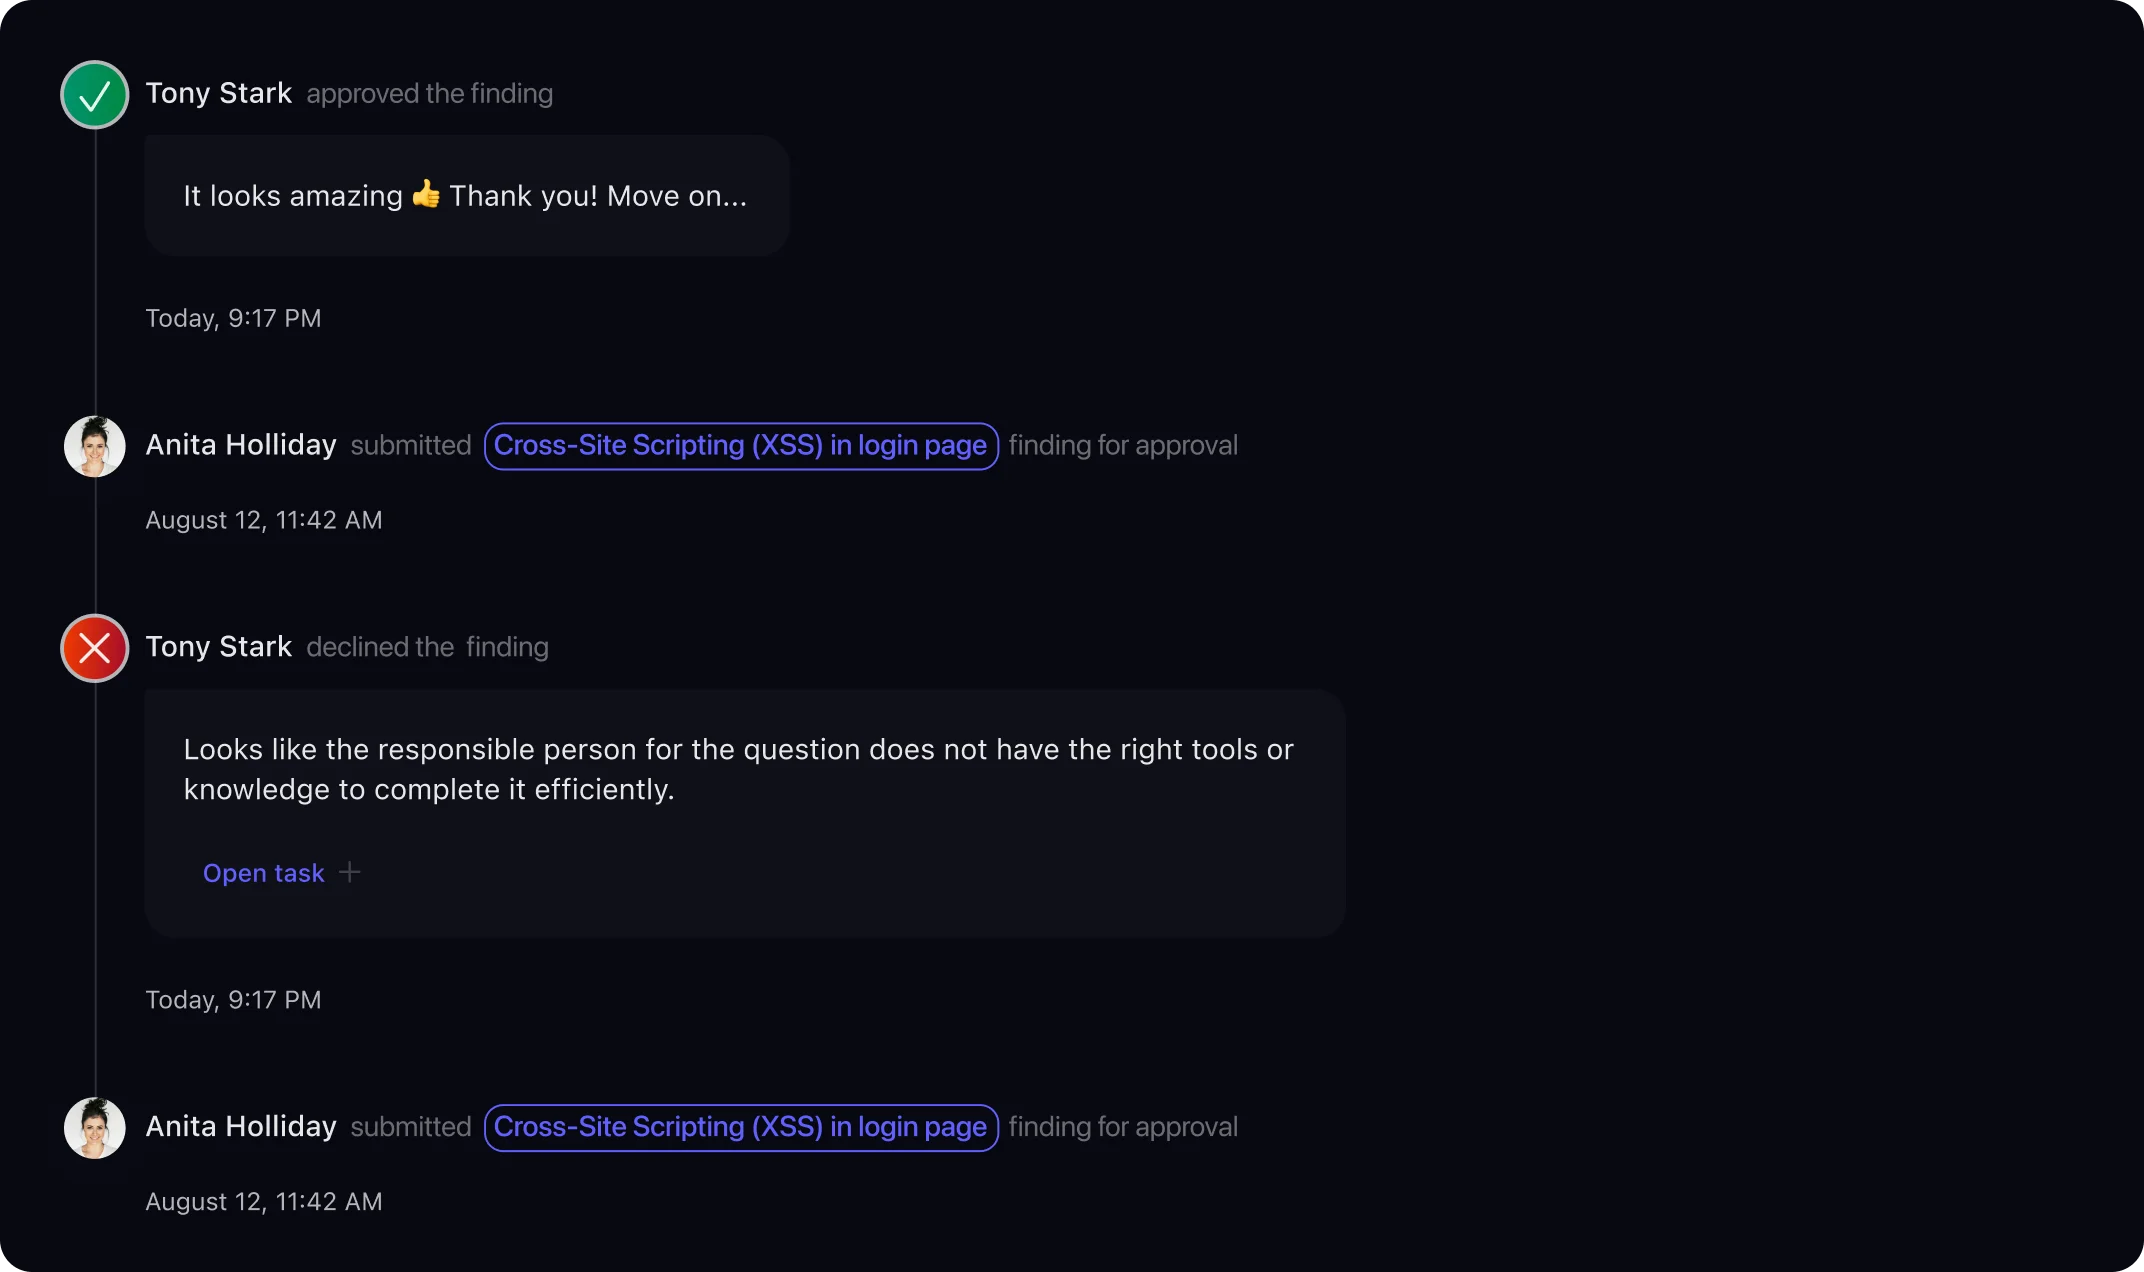Click 'approved the finding' status text
The height and width of the screenshot is (1272, 2144).
(430, 94)
